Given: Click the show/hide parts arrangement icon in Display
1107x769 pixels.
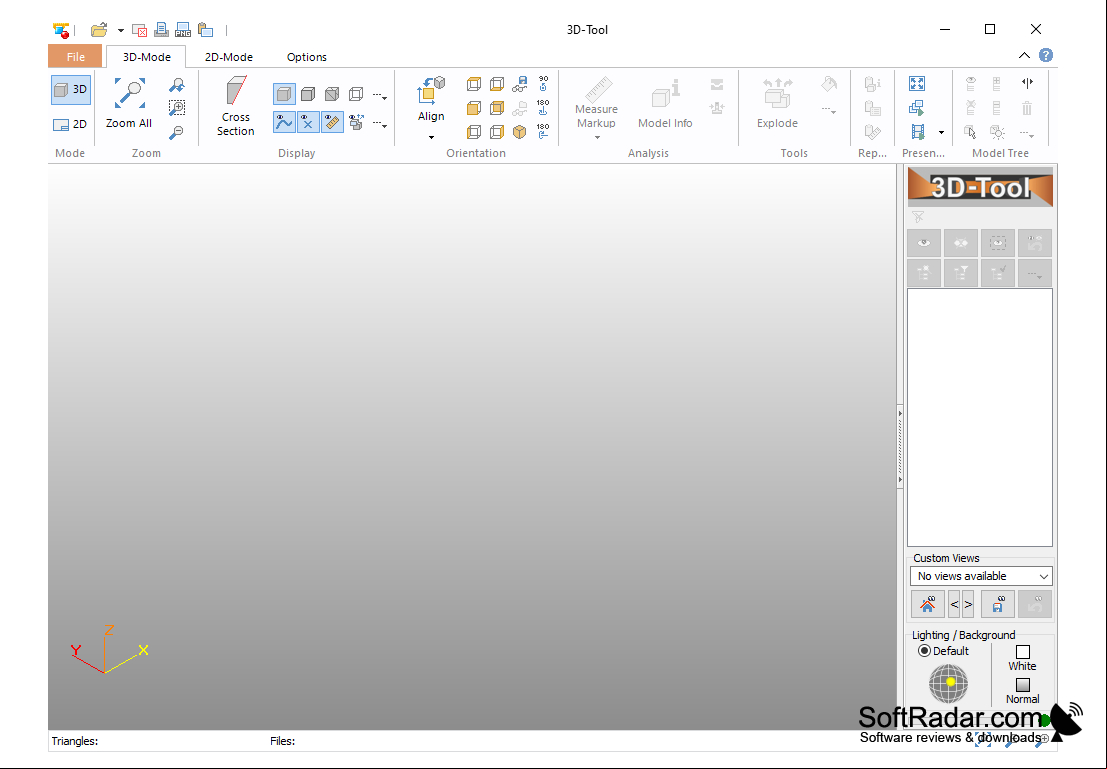Looking at the screenshot, I should click(356, 122).
